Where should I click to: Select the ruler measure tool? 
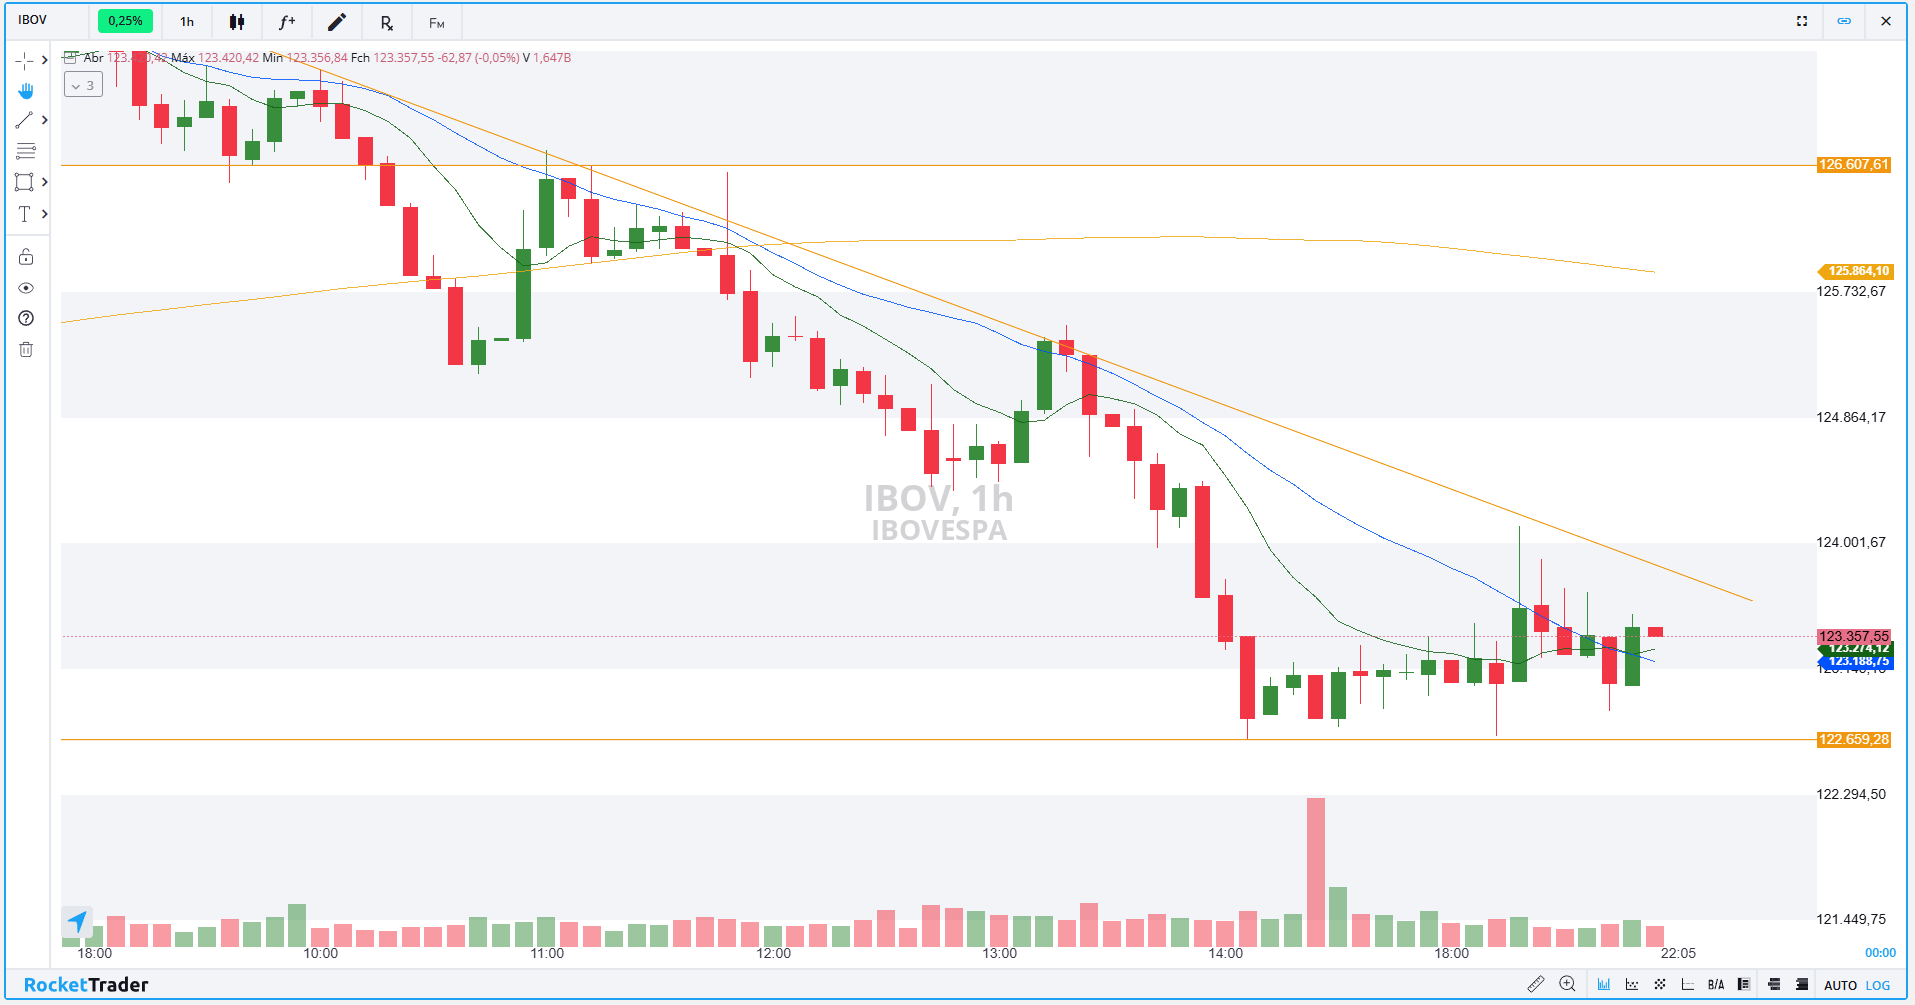point(1536,985)
